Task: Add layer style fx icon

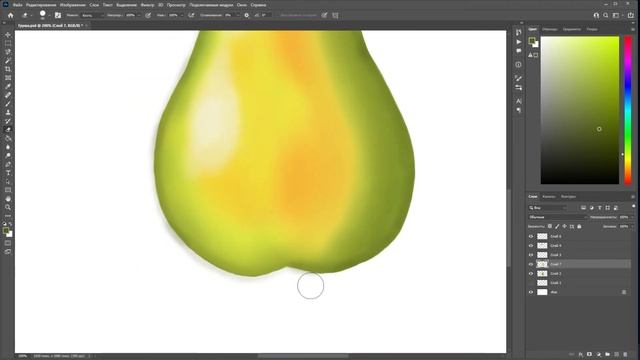Action: tap(580, 354)
